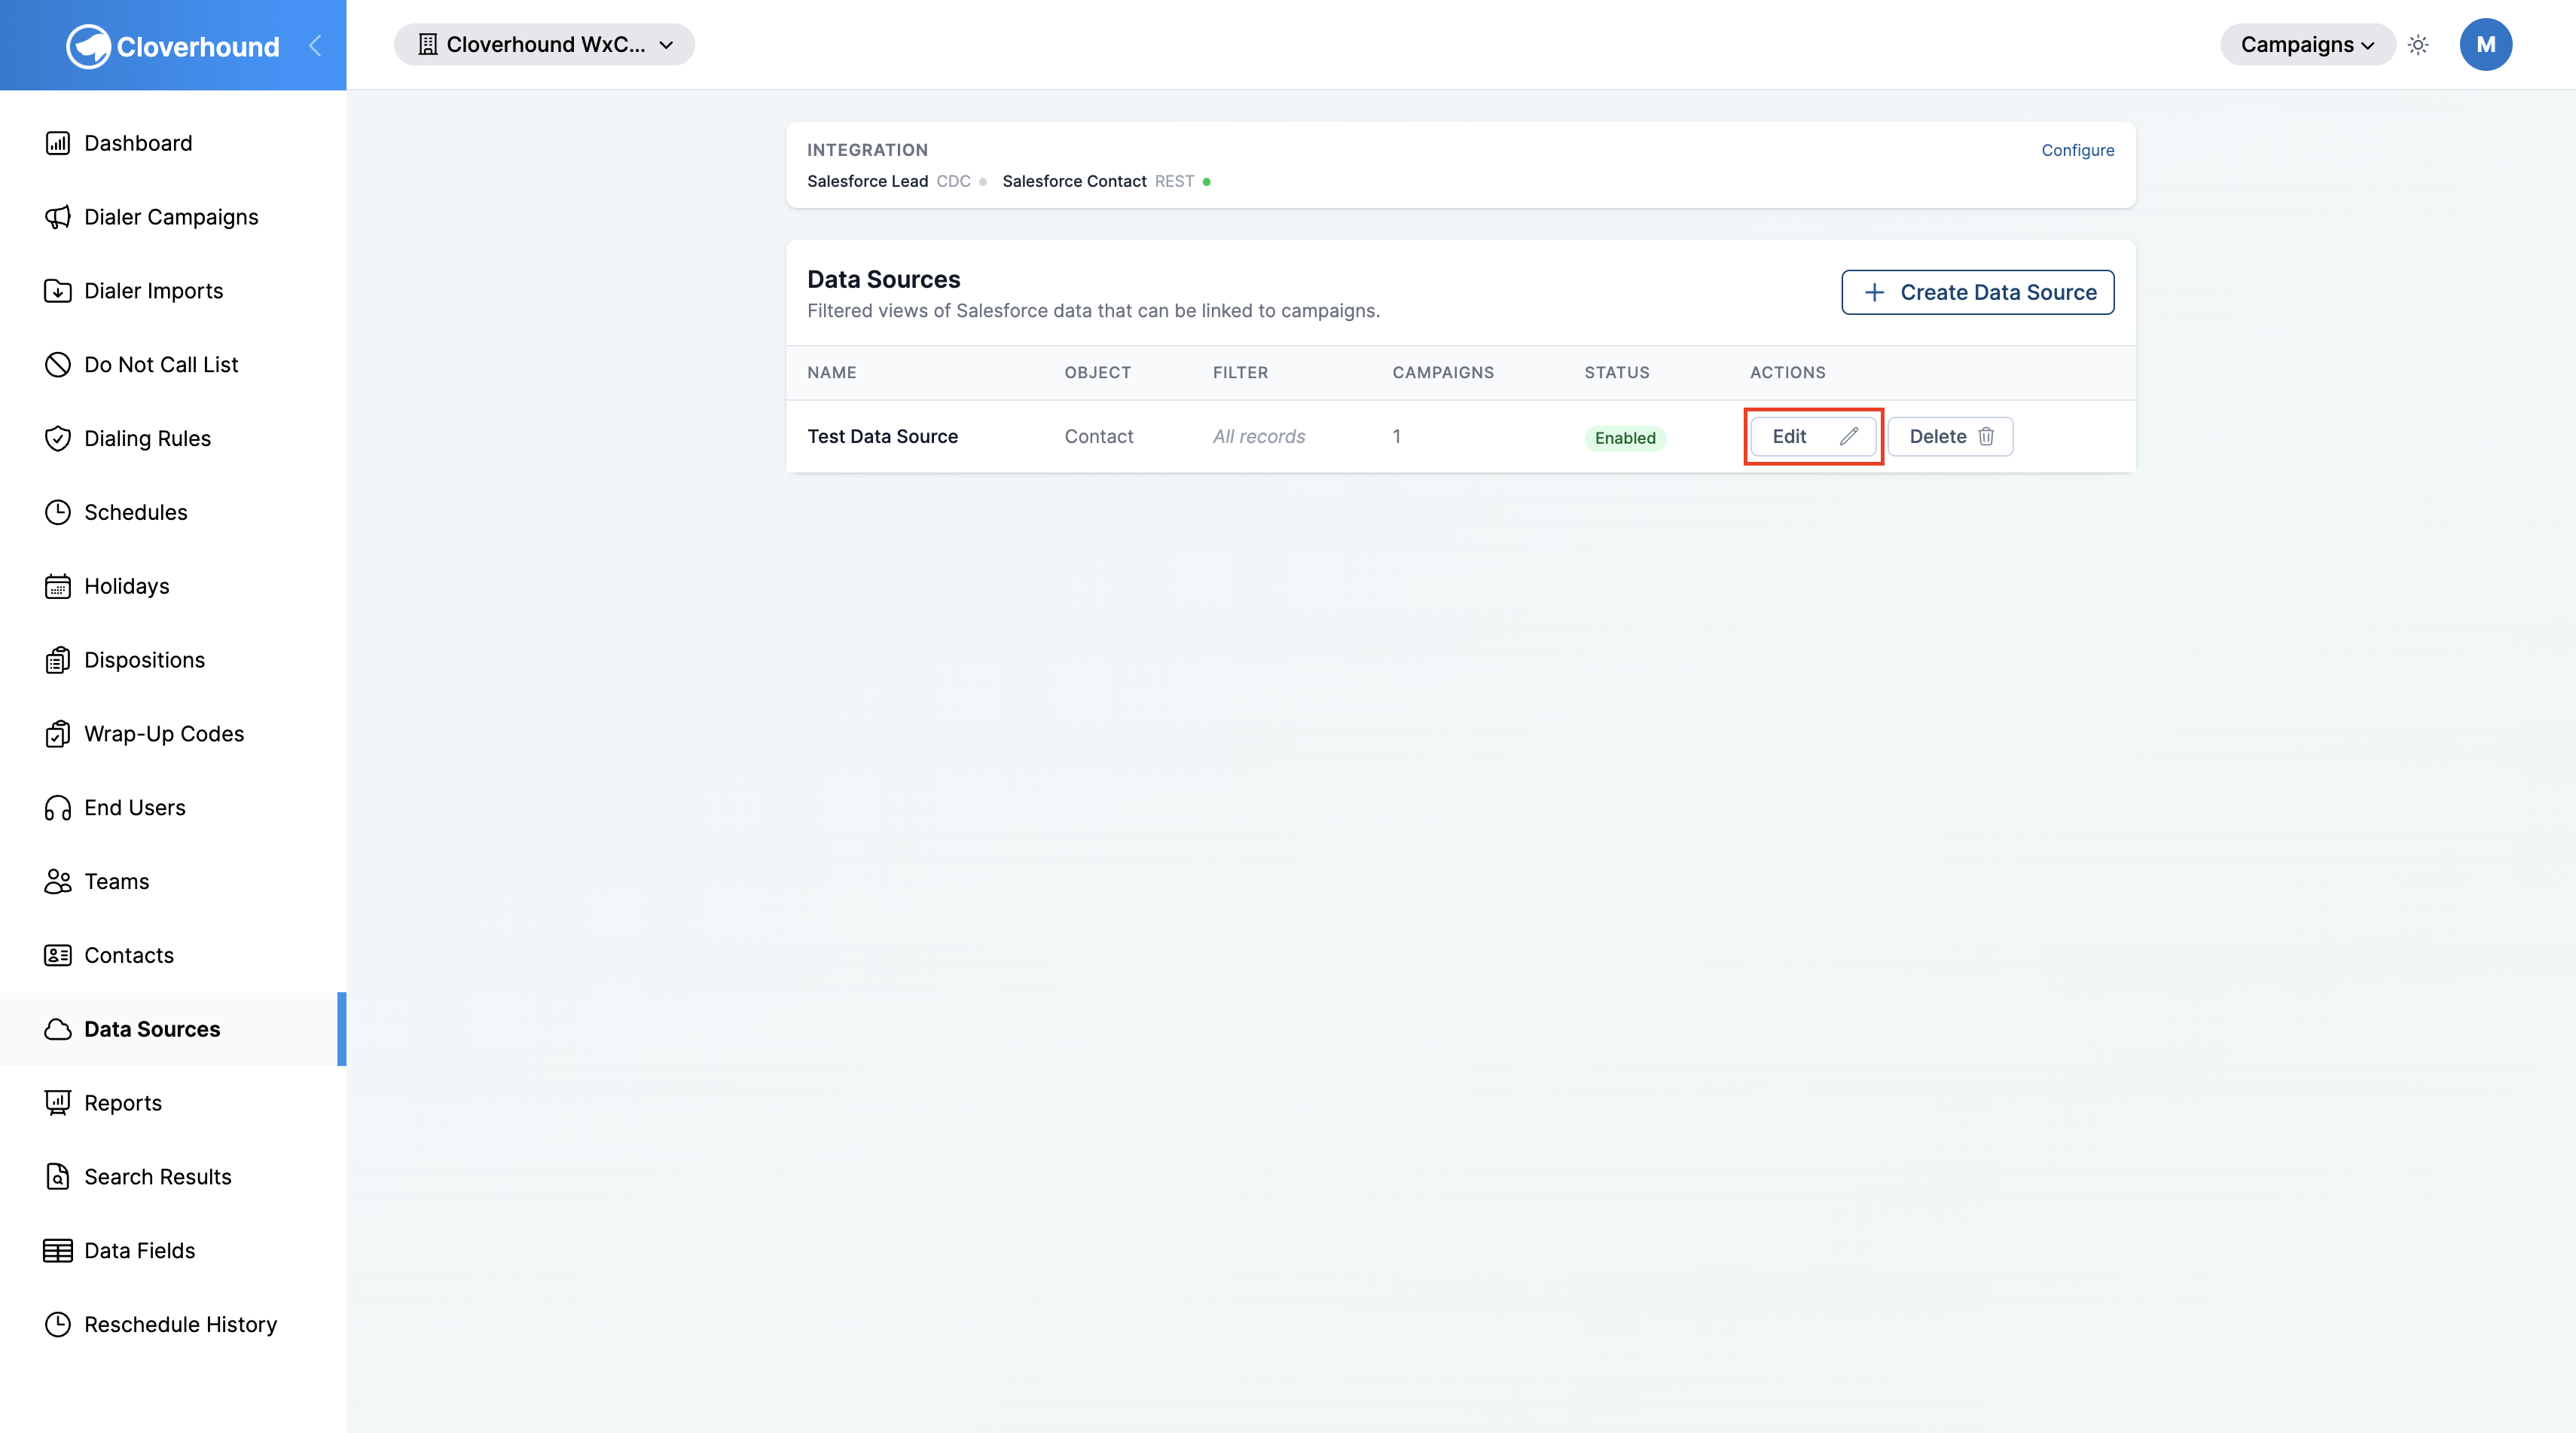Screen dimensions: 2576x1433
Task: Go to Dialer Campaigns page
Action: point(173,217)
